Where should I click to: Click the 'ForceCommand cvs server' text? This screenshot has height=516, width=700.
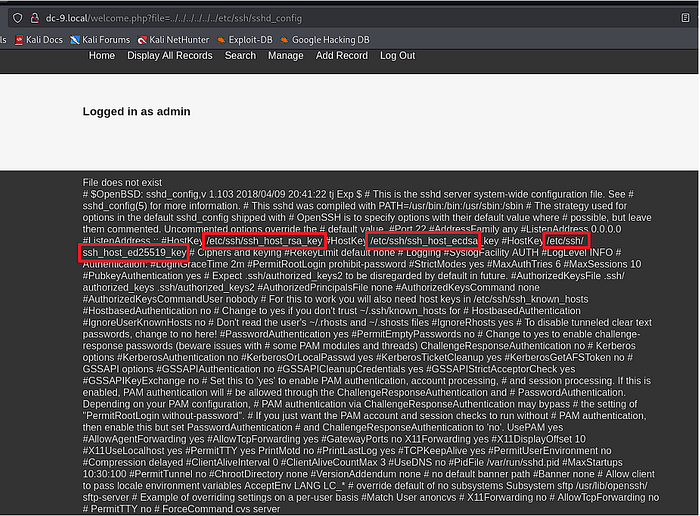click(221, 509)
